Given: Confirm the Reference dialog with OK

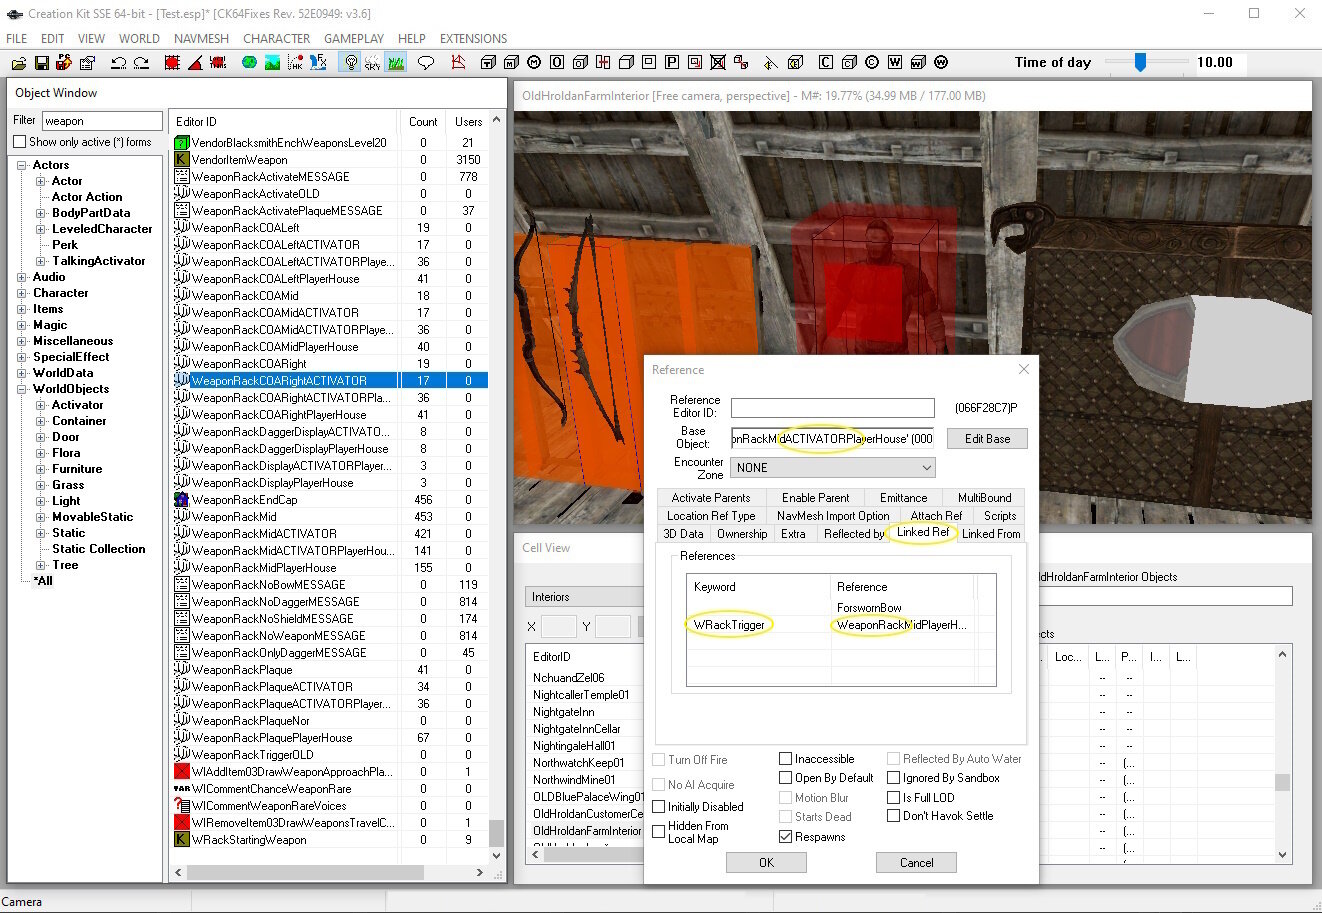Looking at the screenshot, I should coord(766,862).
